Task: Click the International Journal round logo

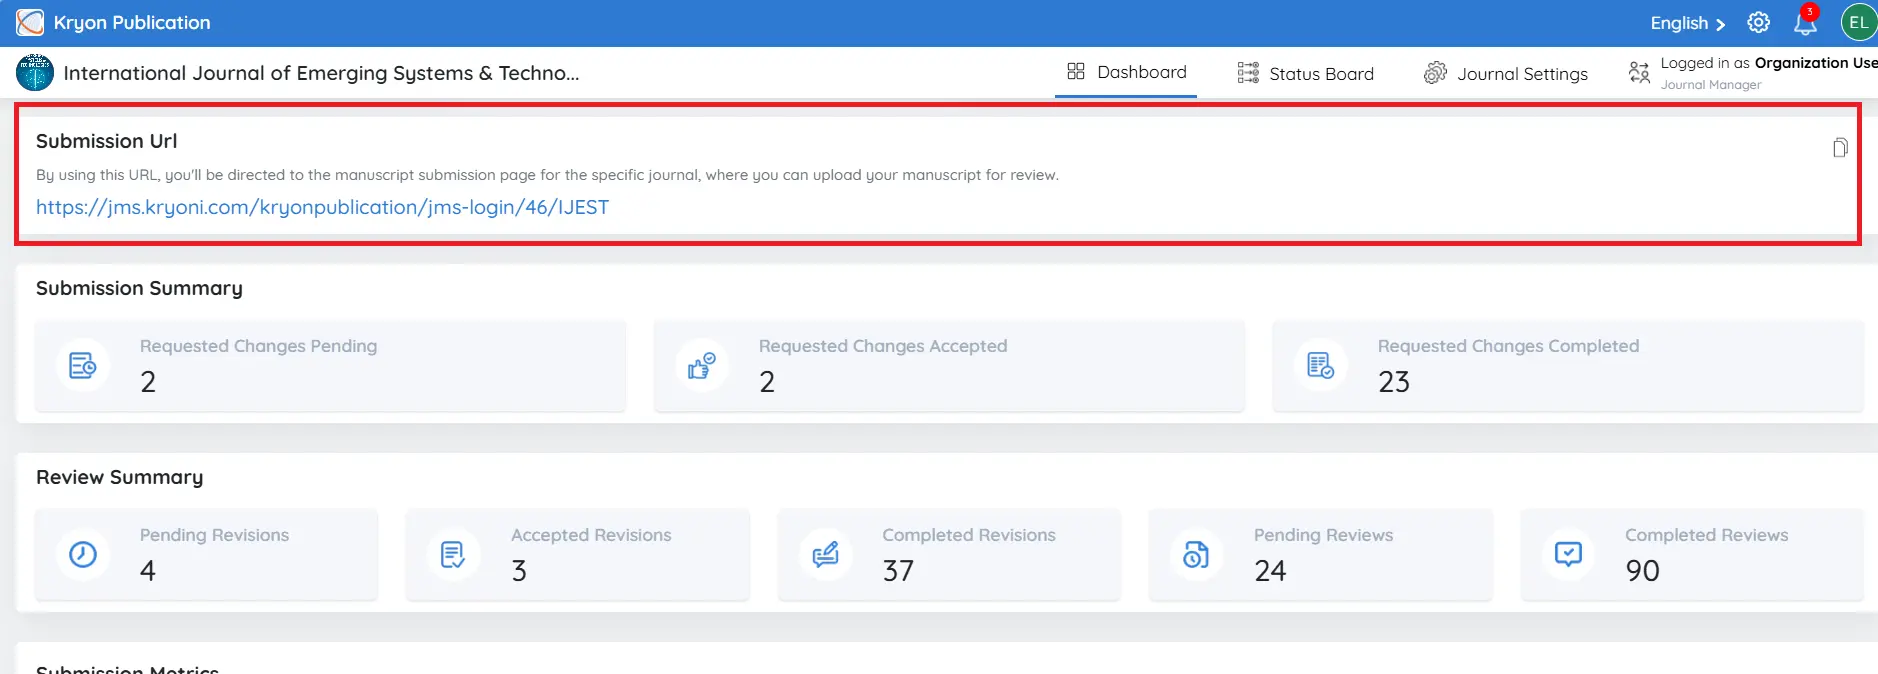Action: [35, 72]
